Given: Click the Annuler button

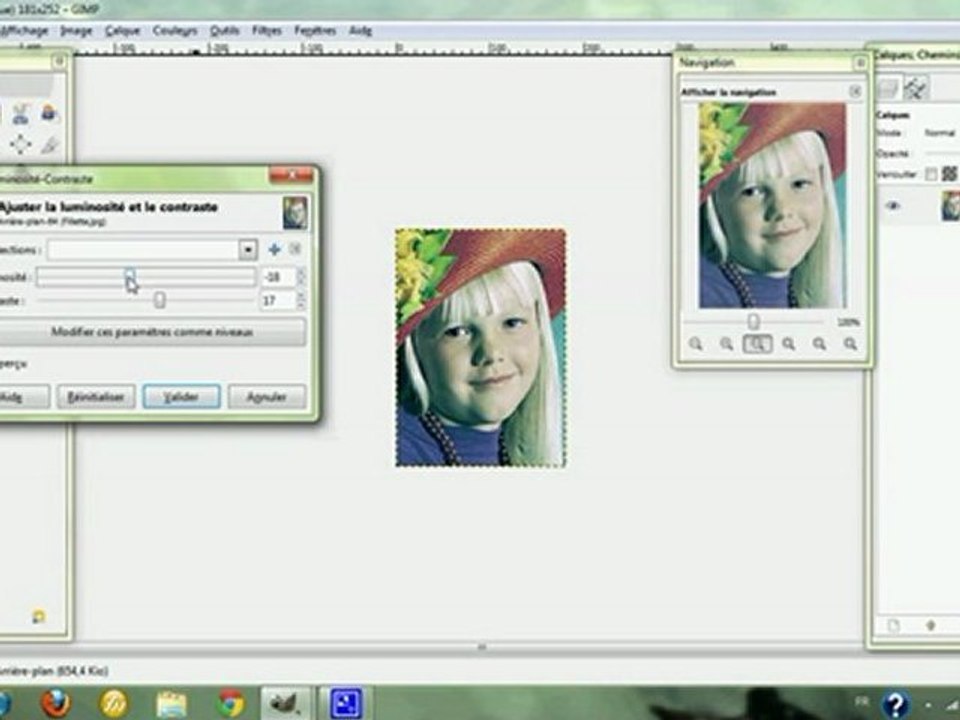Looking at the screenshot, I should pyautogui.click(x=266, y=397).
